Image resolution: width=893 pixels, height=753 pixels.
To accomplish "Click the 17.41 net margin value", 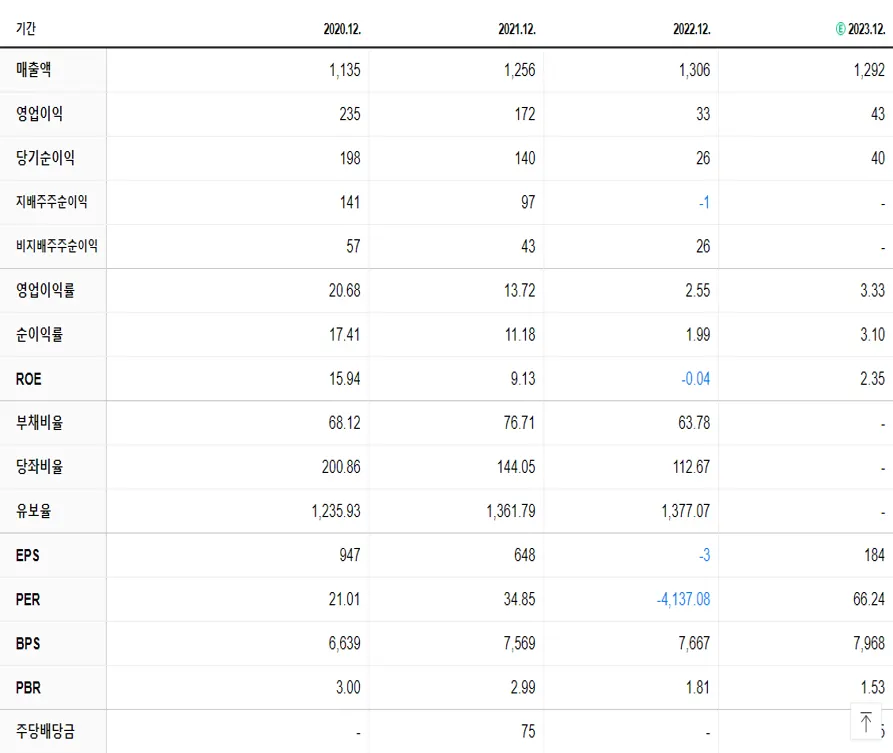I will coord(344,334).
